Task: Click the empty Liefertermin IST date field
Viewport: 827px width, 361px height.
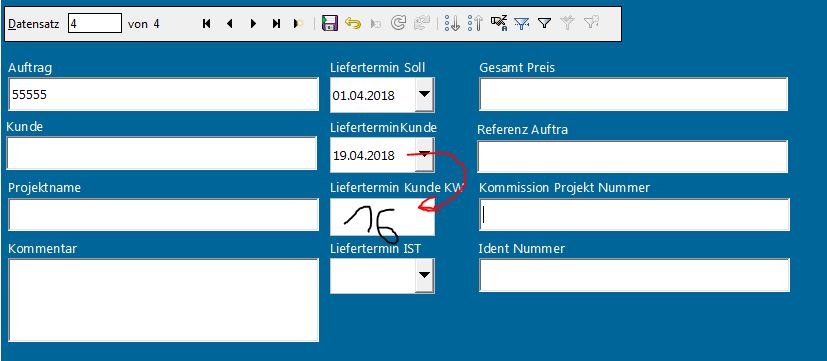Action: coord(372,275)
